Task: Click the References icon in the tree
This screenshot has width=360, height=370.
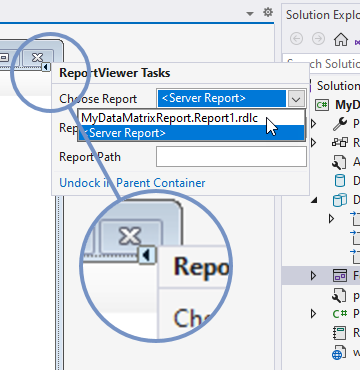Action: point(339,143)
